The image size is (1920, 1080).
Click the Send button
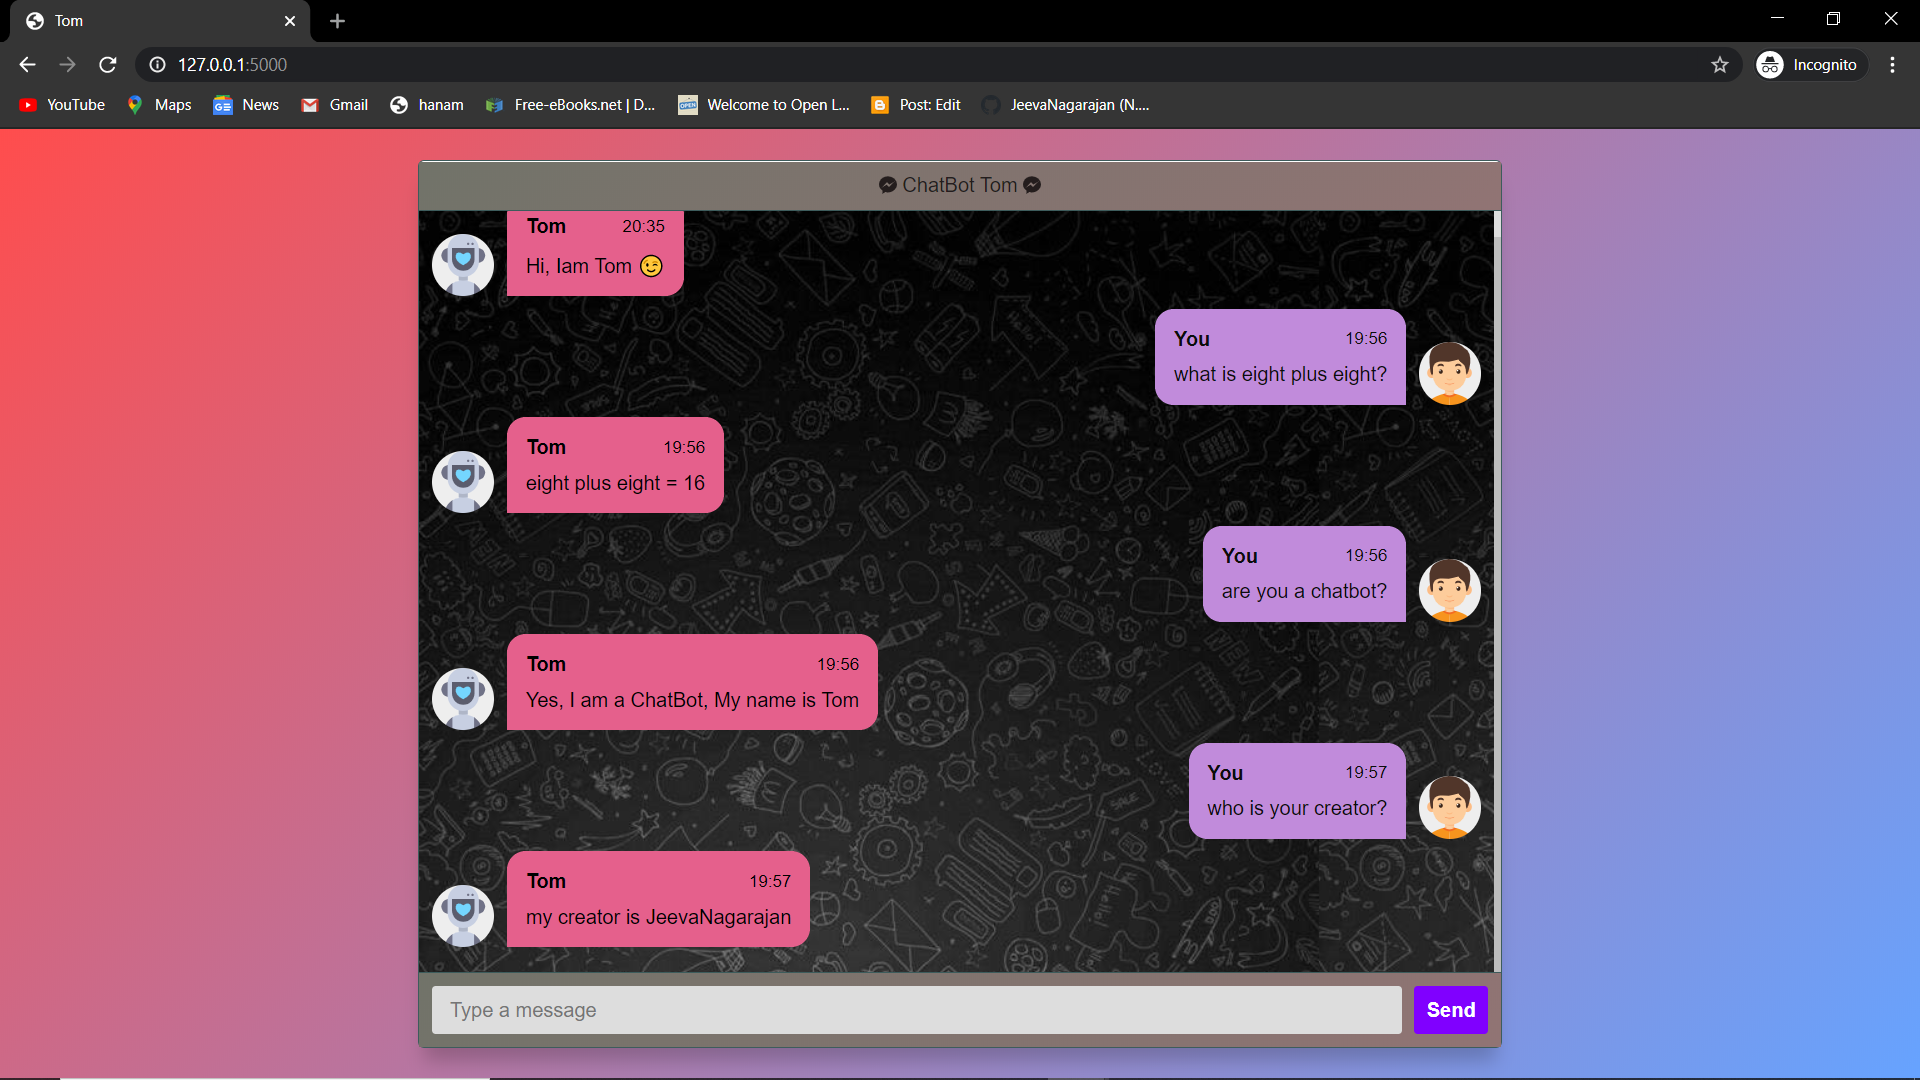click(x=1450, y=1010)
